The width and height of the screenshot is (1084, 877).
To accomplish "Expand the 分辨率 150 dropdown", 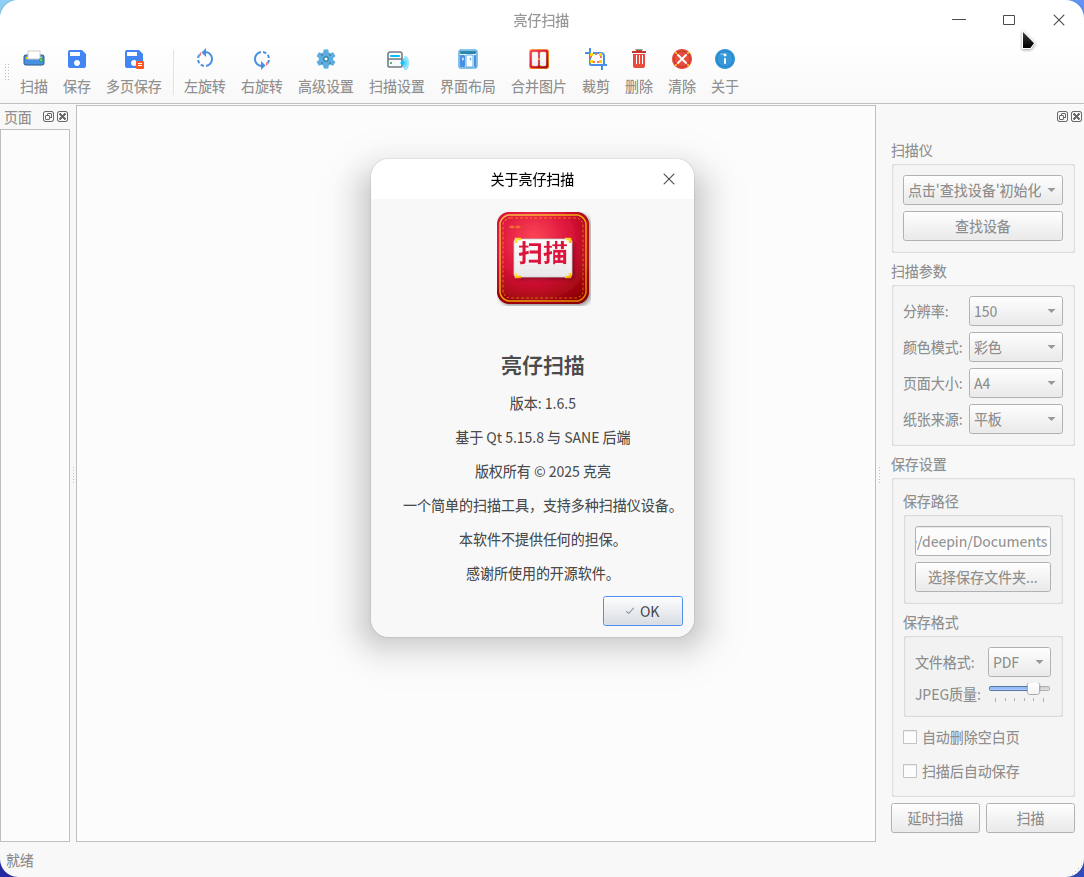I will [1016, 311].
